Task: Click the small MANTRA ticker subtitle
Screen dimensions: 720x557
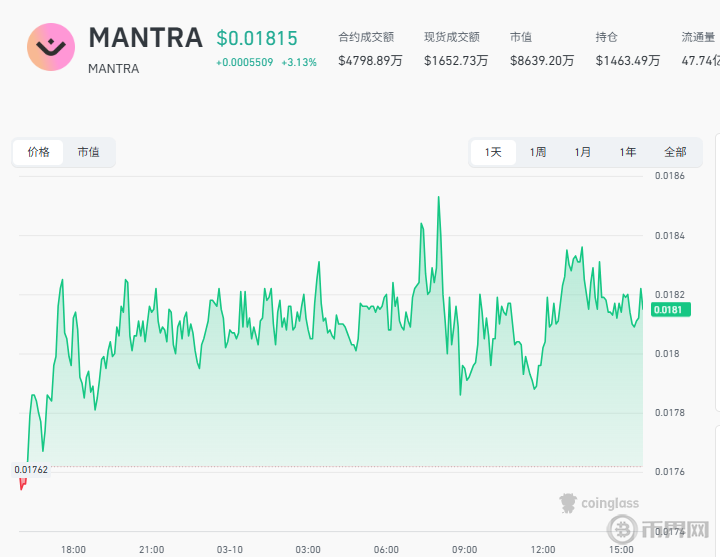Action: coord(113,69)
